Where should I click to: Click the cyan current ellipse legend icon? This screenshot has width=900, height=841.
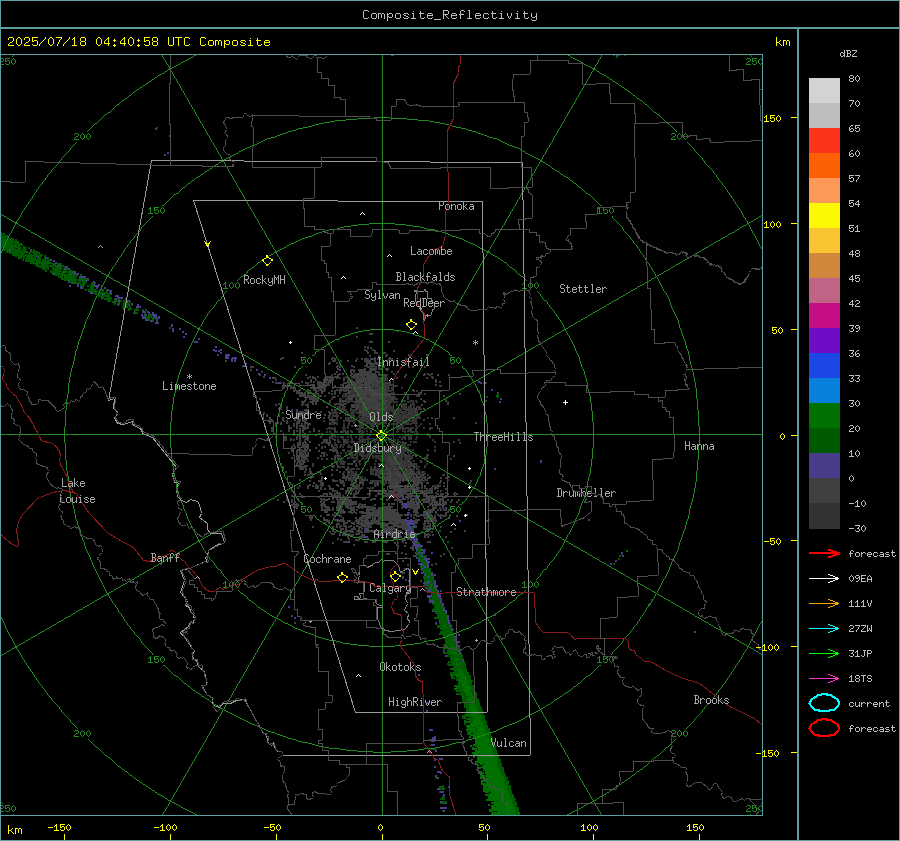tap(824, 703)
